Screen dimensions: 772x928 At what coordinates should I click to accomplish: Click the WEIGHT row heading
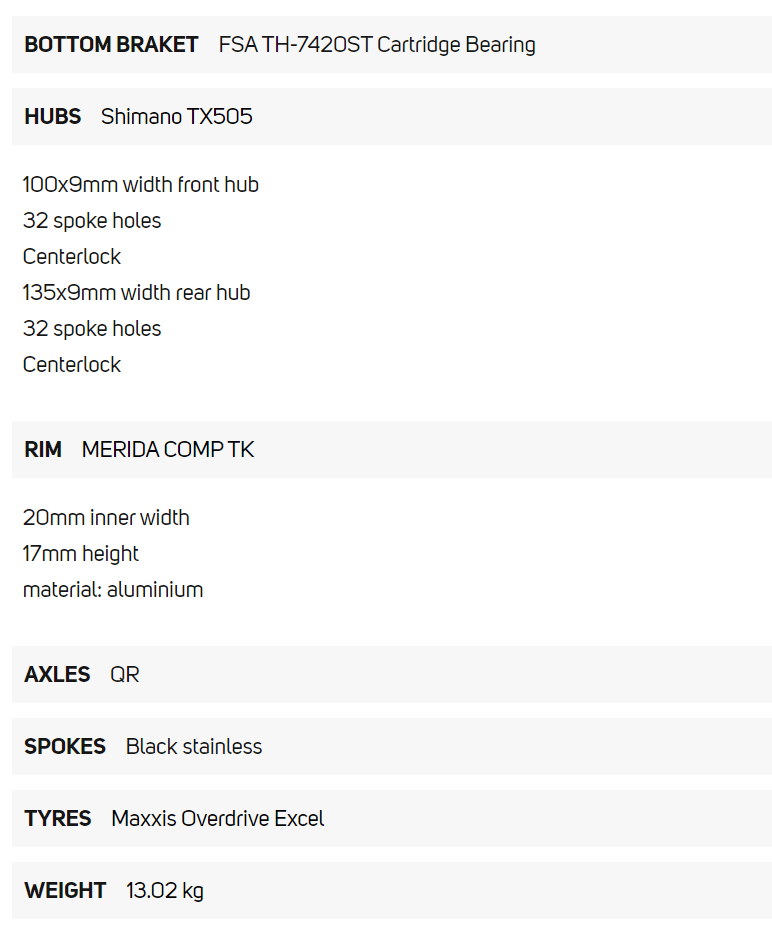tap(65, 891)
